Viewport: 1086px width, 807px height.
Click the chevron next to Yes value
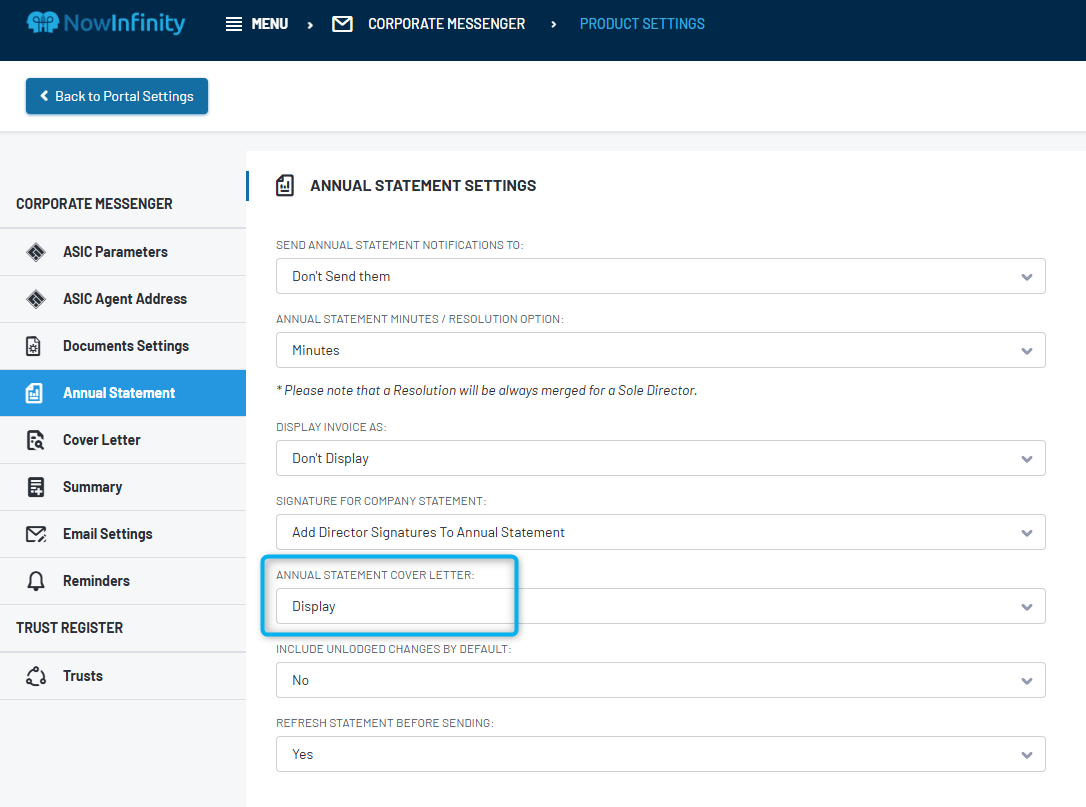(x=1026, y=755)
